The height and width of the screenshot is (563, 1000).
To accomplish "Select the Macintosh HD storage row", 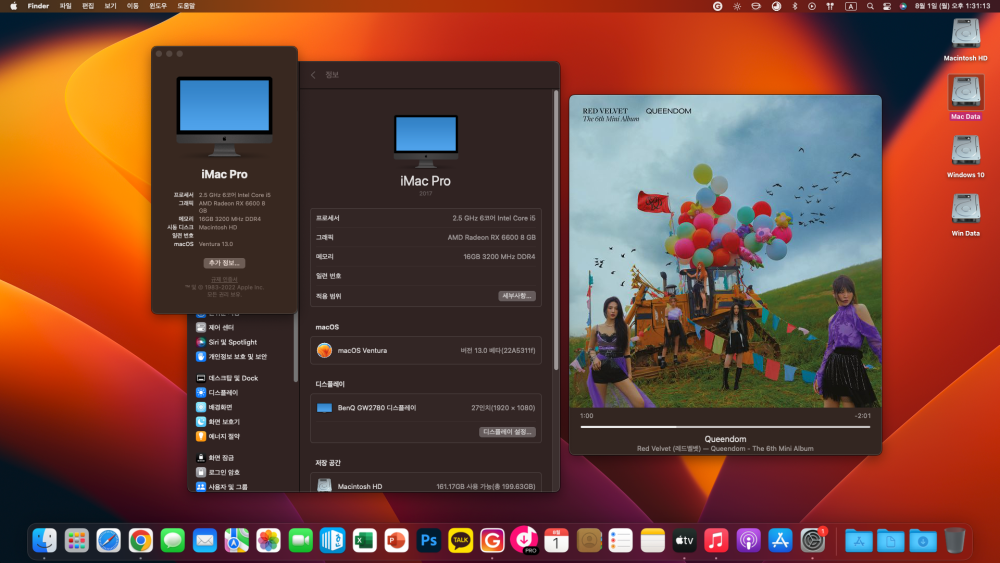I will pos(425,485).
